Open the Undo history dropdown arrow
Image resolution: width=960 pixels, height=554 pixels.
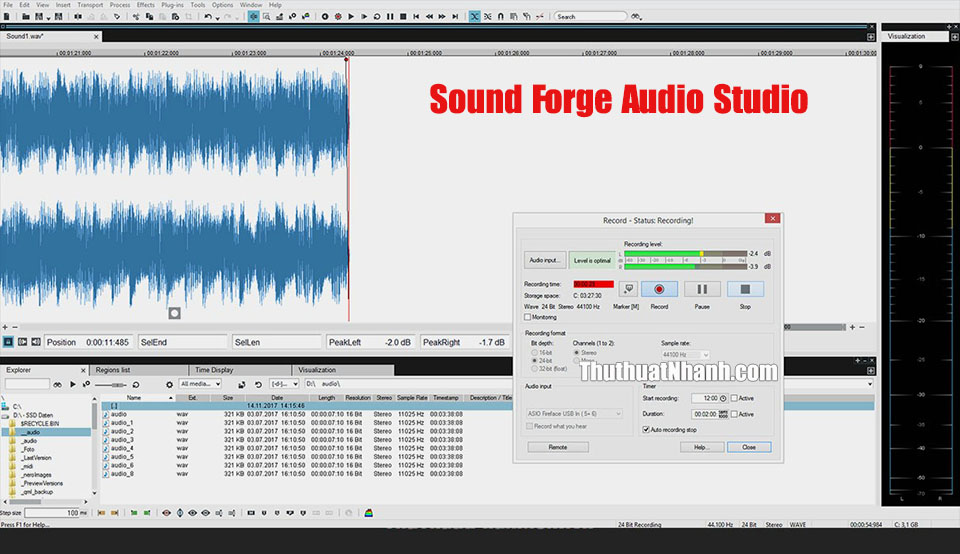click(217, 18)
